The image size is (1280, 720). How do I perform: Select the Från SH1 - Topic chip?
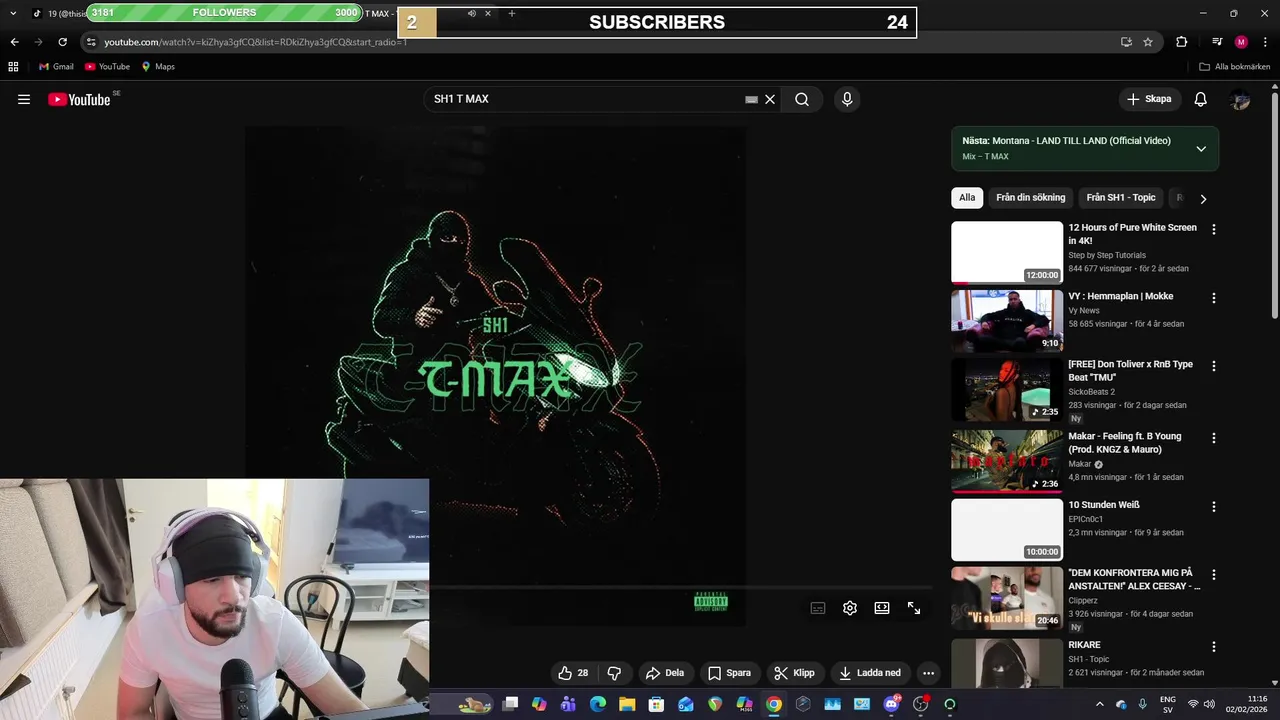(x=1121, y=198)
